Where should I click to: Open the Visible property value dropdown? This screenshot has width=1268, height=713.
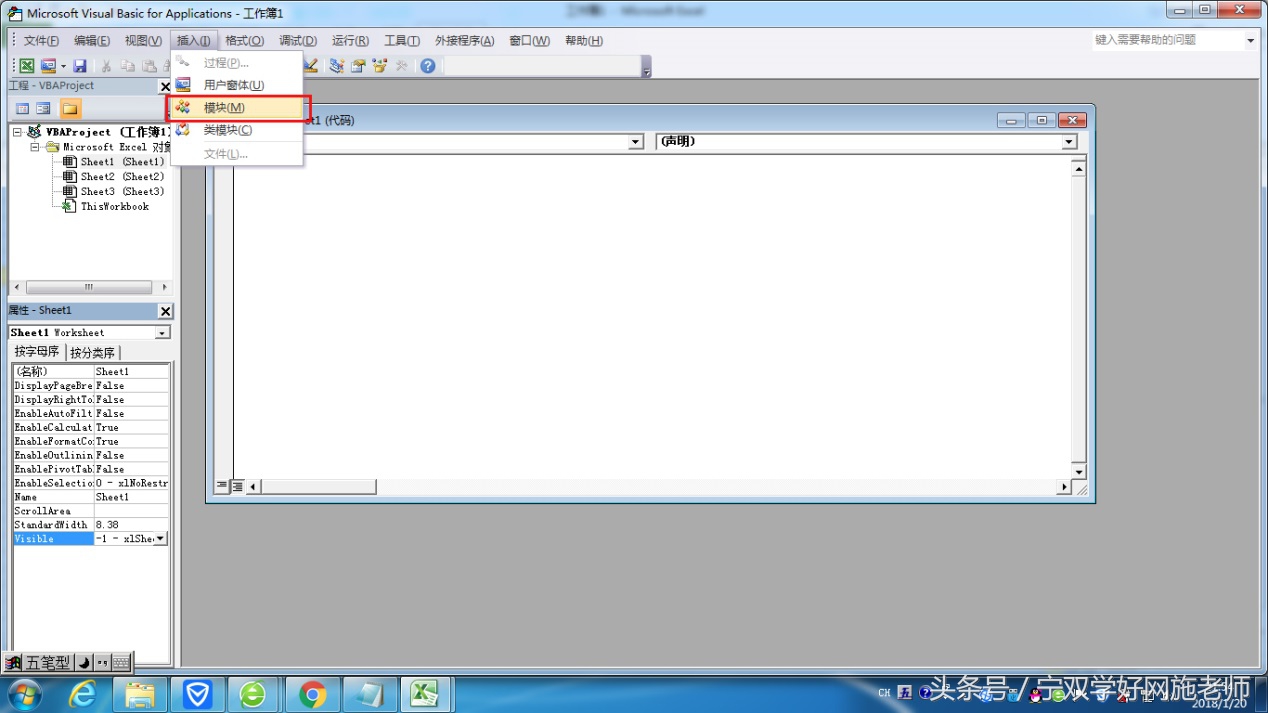point(160,538)
